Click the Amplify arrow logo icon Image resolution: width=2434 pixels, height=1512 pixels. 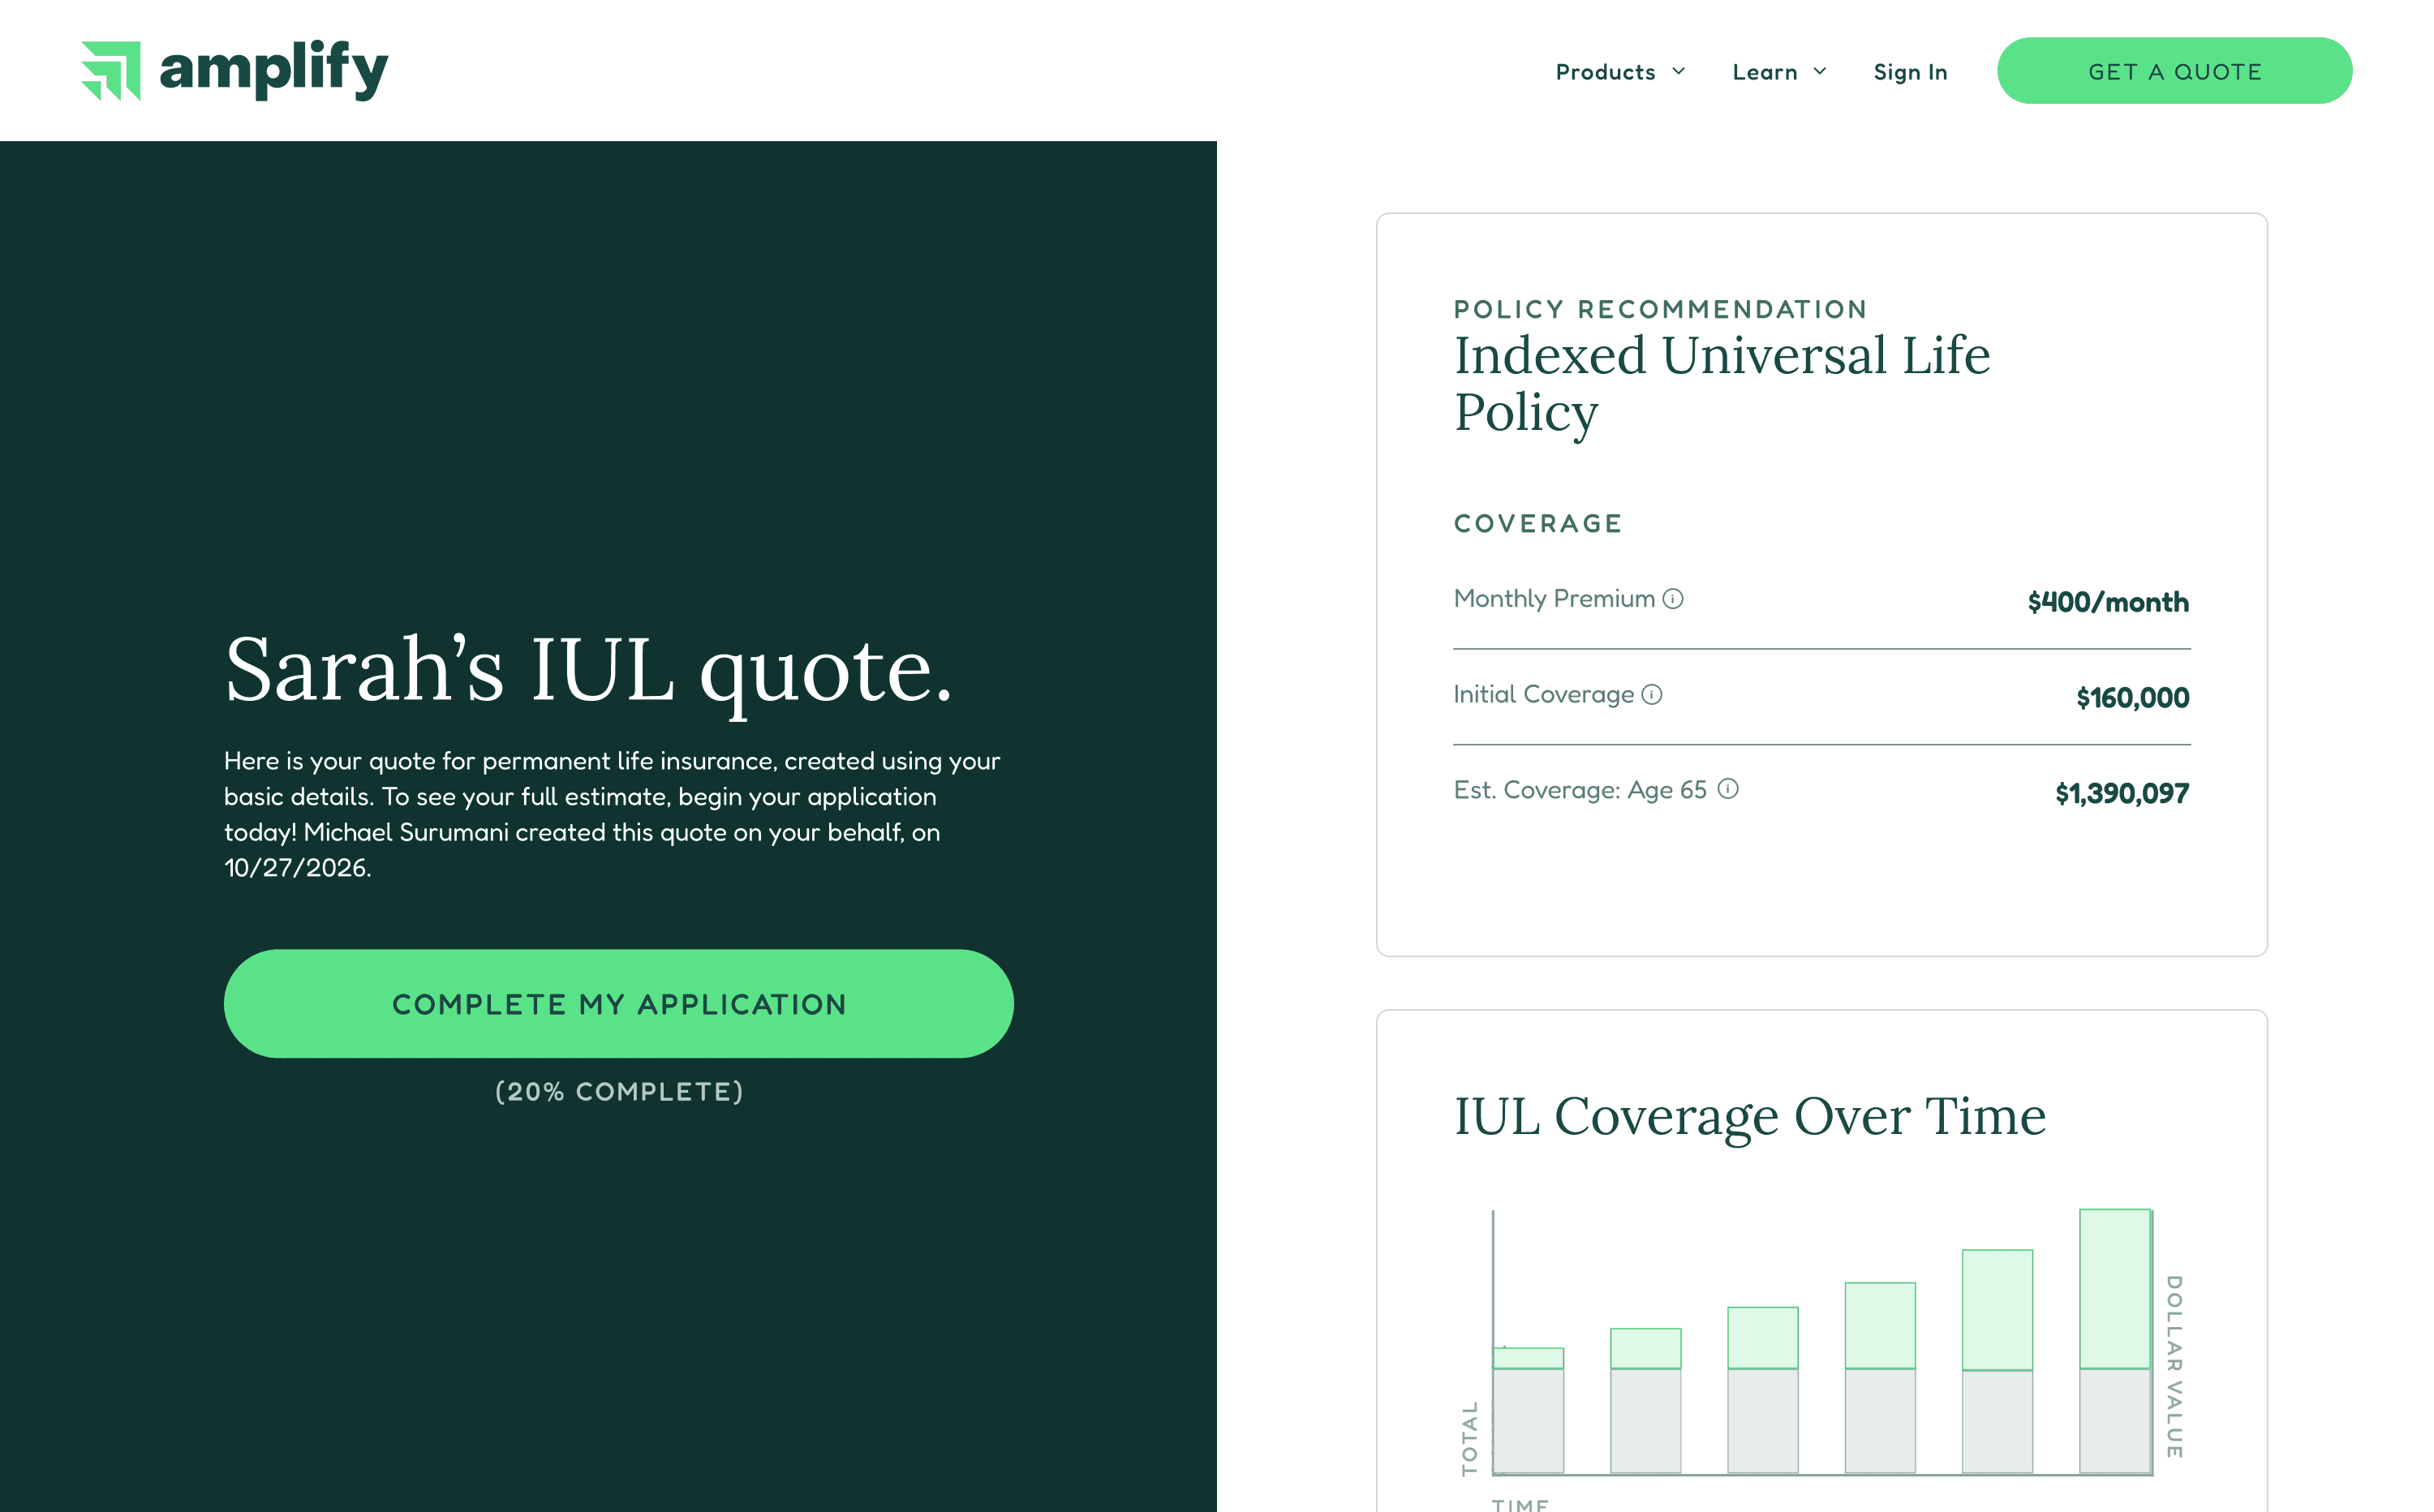pos(111,71)
